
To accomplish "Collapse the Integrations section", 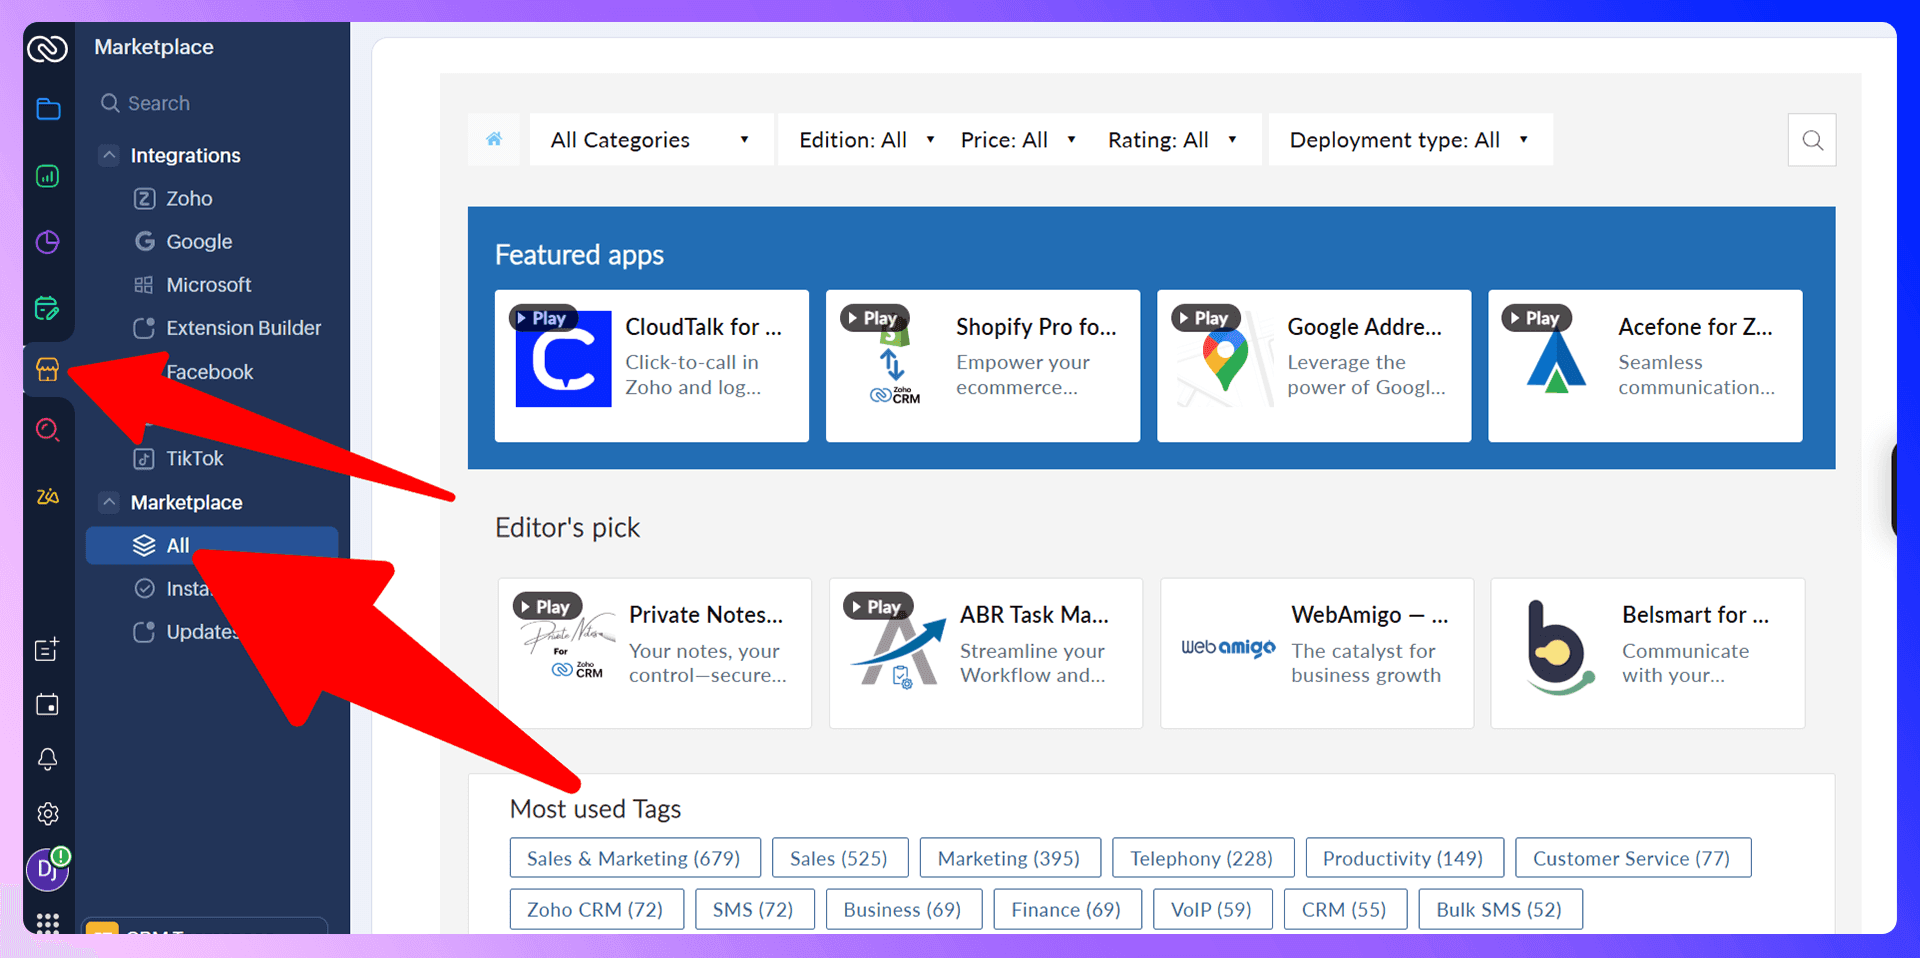I will (110, 155).
